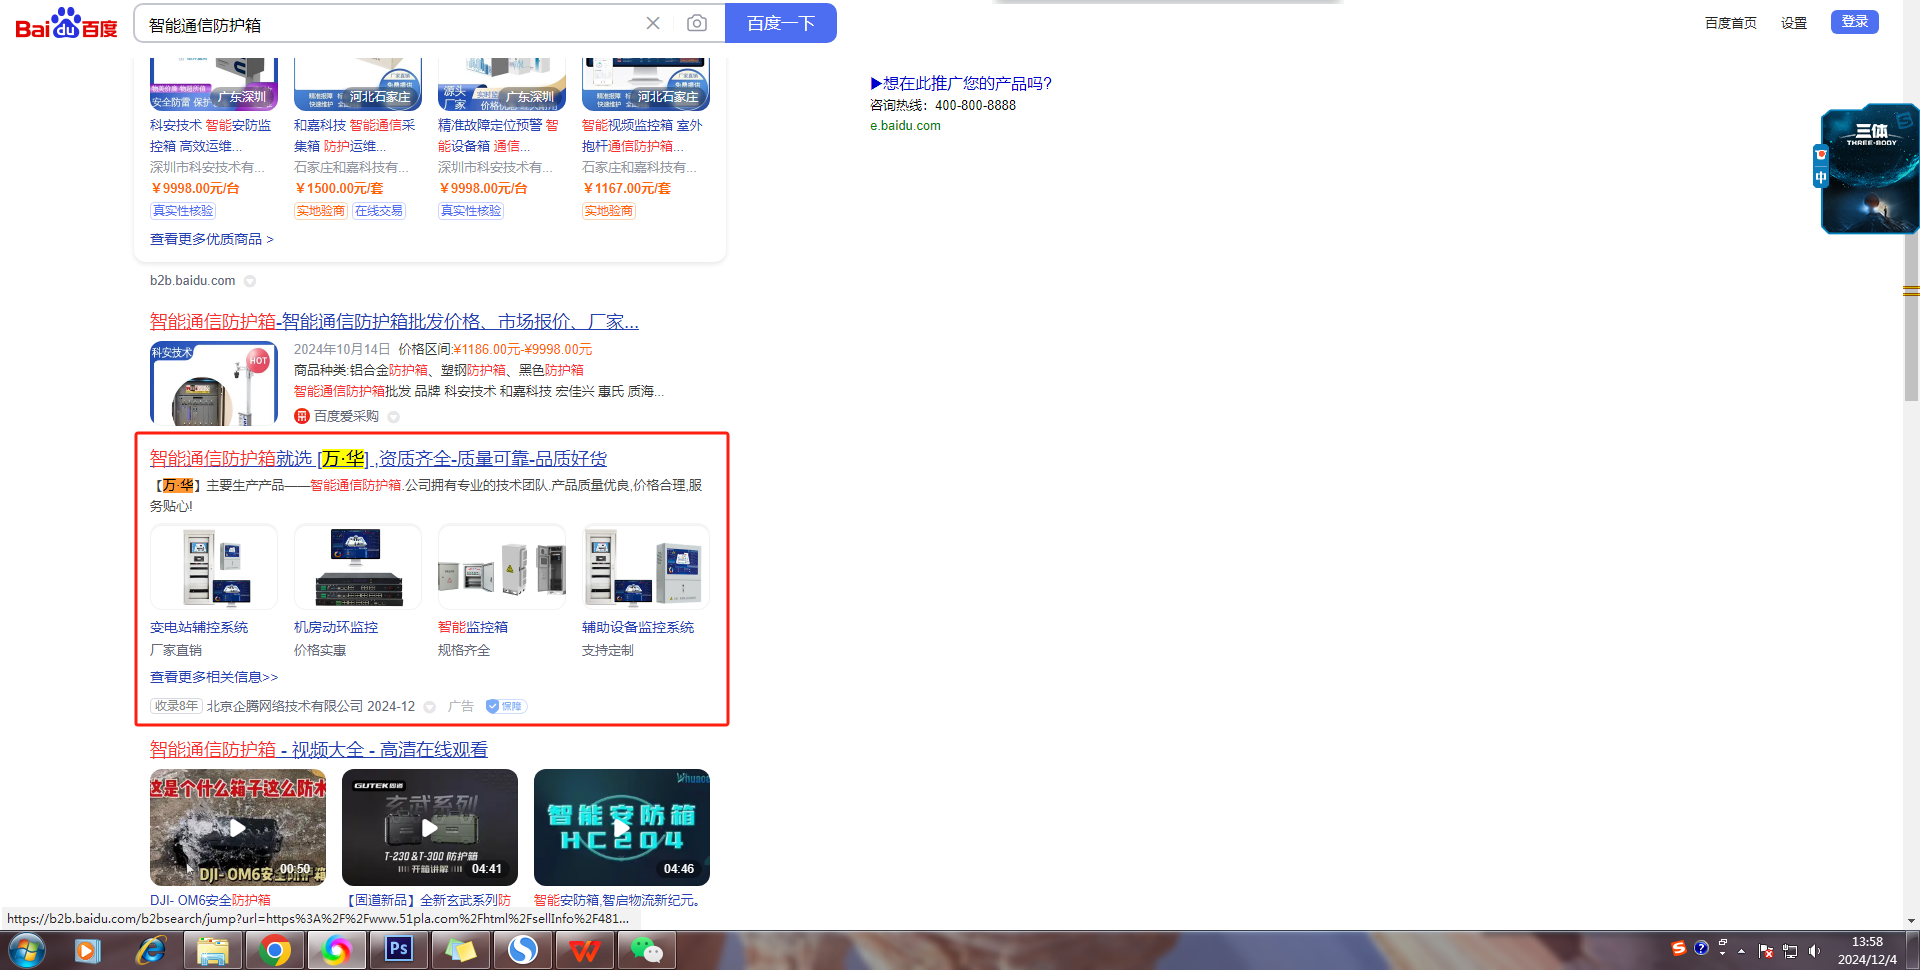This screenshot has height=970, width=1920.
Task: Visit the e.baidu.com link
Action: (x=905, y=126)
